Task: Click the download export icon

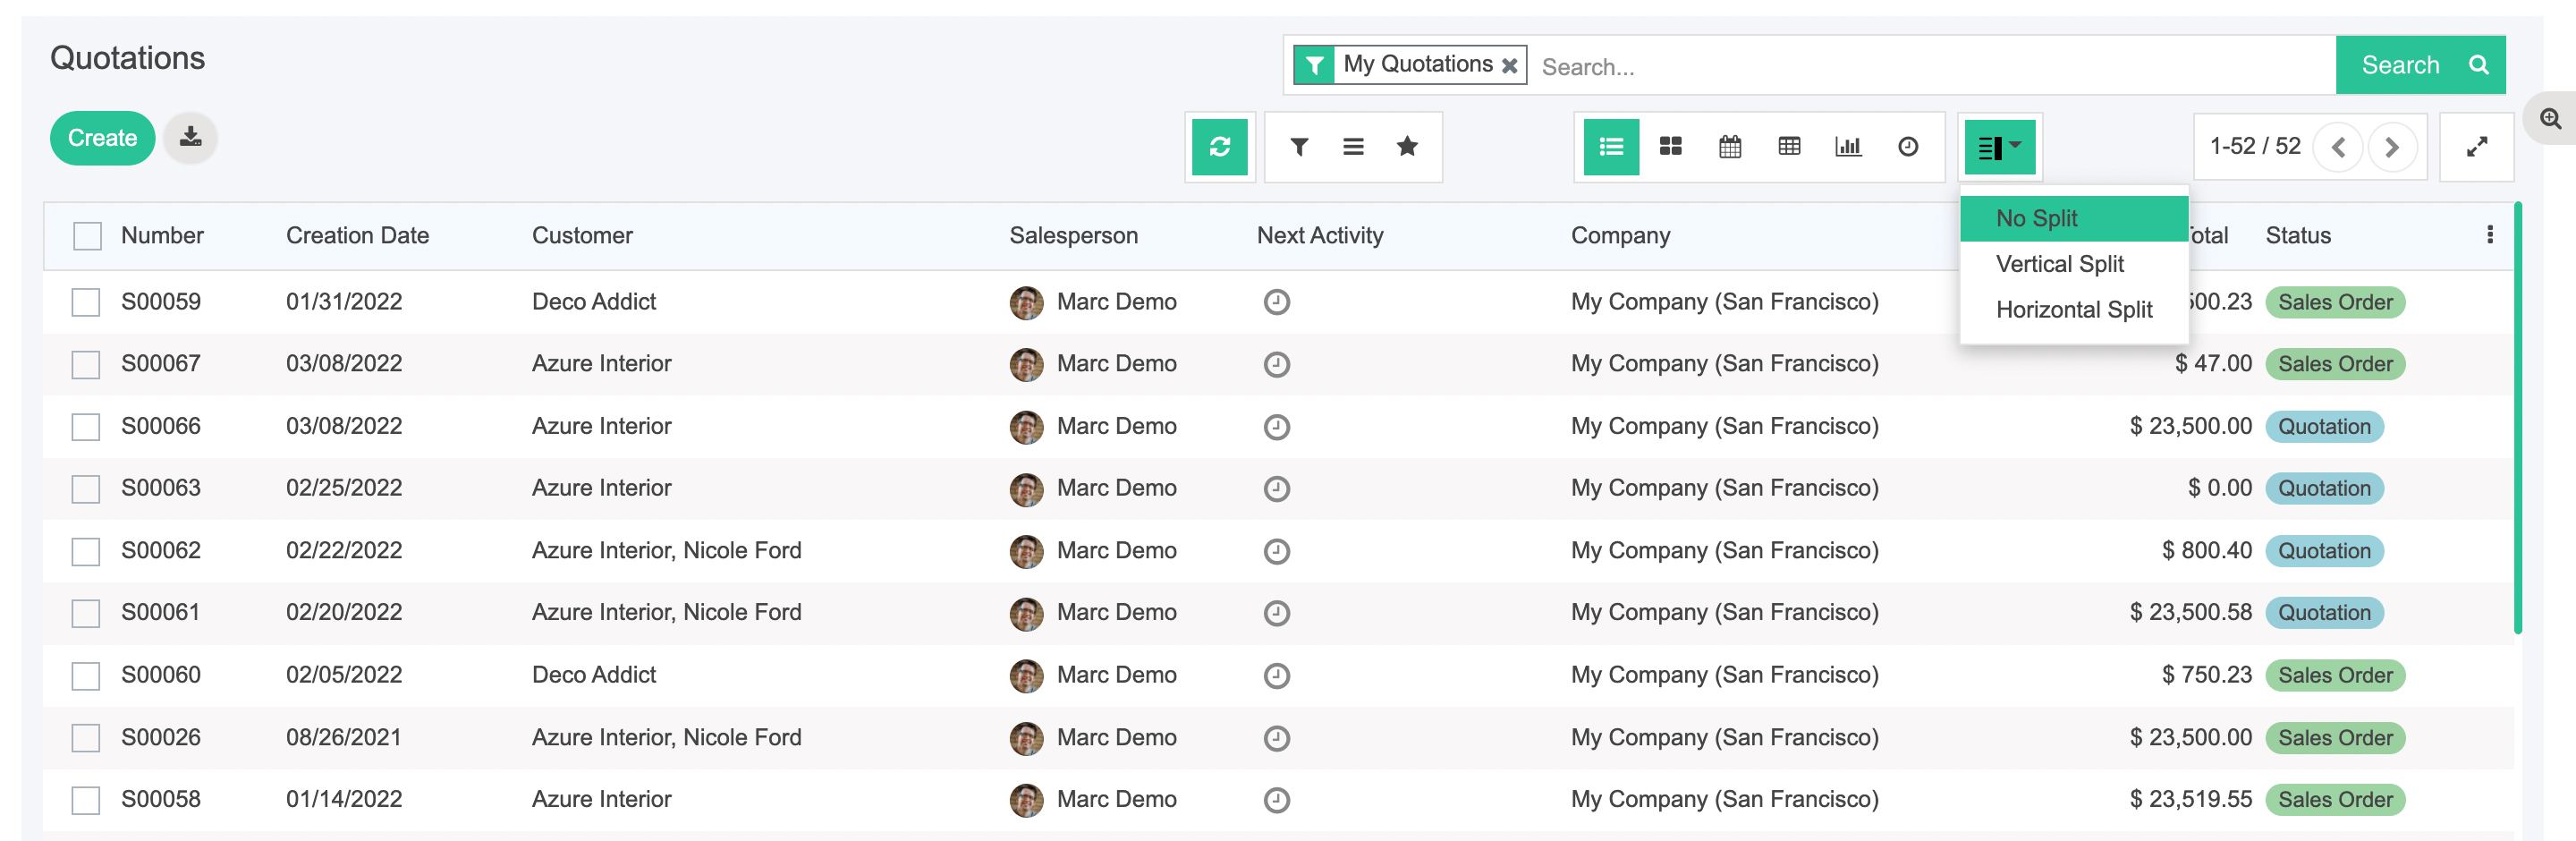Action: pos(190,137)
